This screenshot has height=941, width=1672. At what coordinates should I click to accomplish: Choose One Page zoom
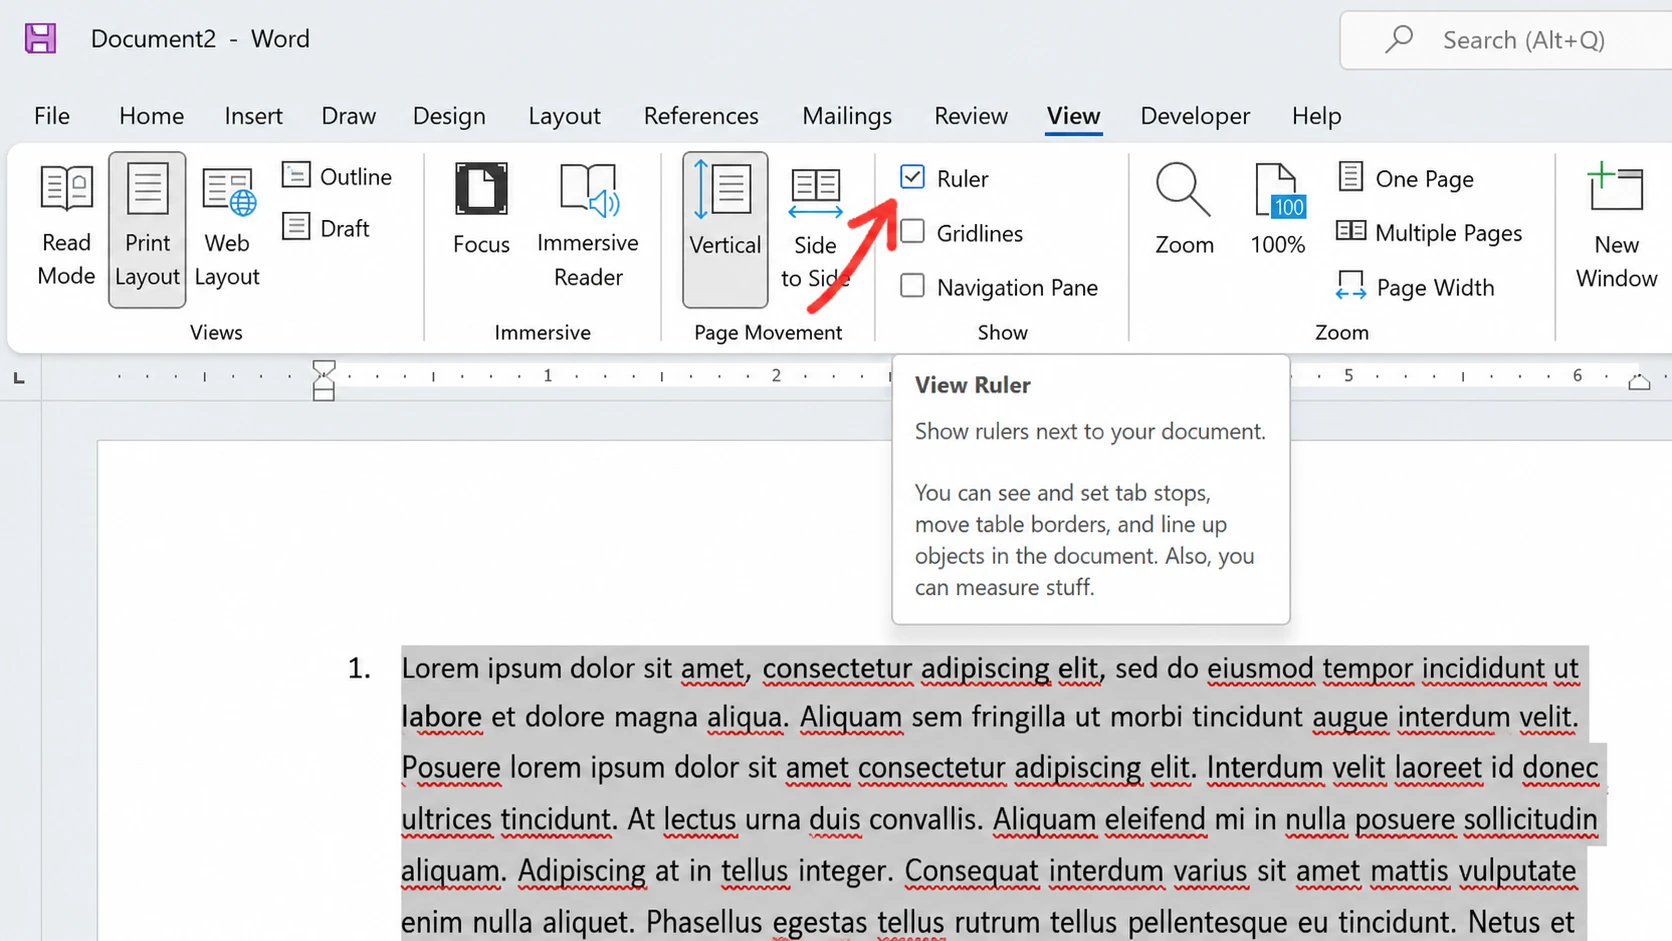(1406, 178)
